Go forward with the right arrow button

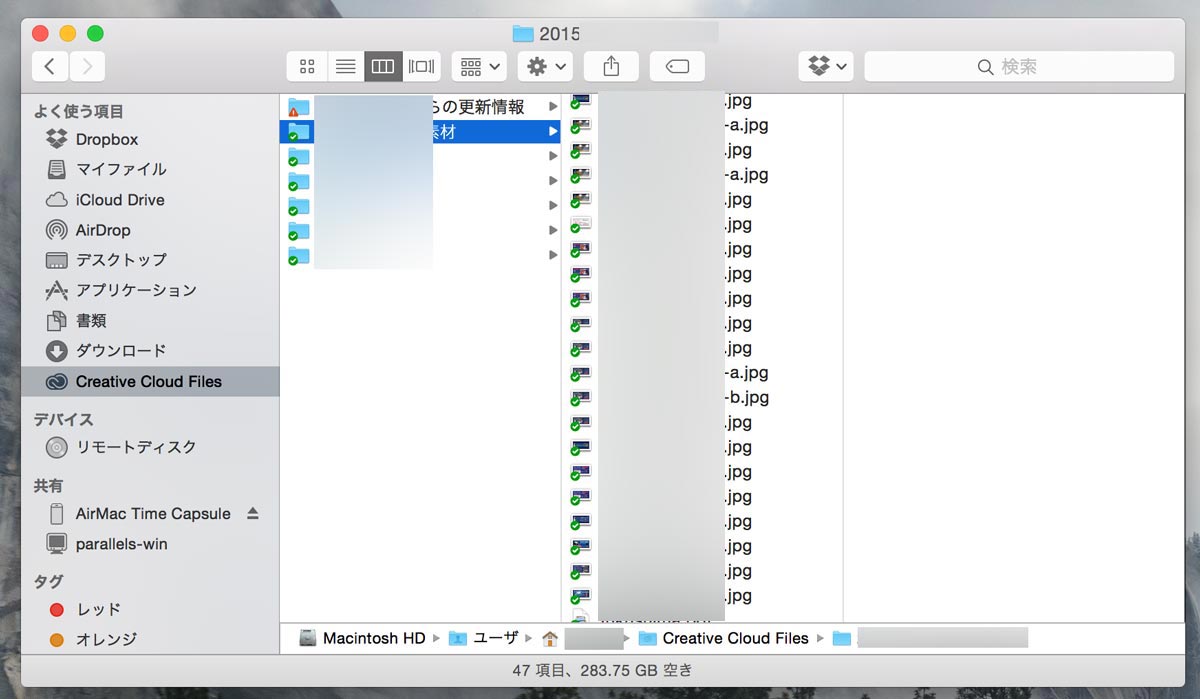87,67
